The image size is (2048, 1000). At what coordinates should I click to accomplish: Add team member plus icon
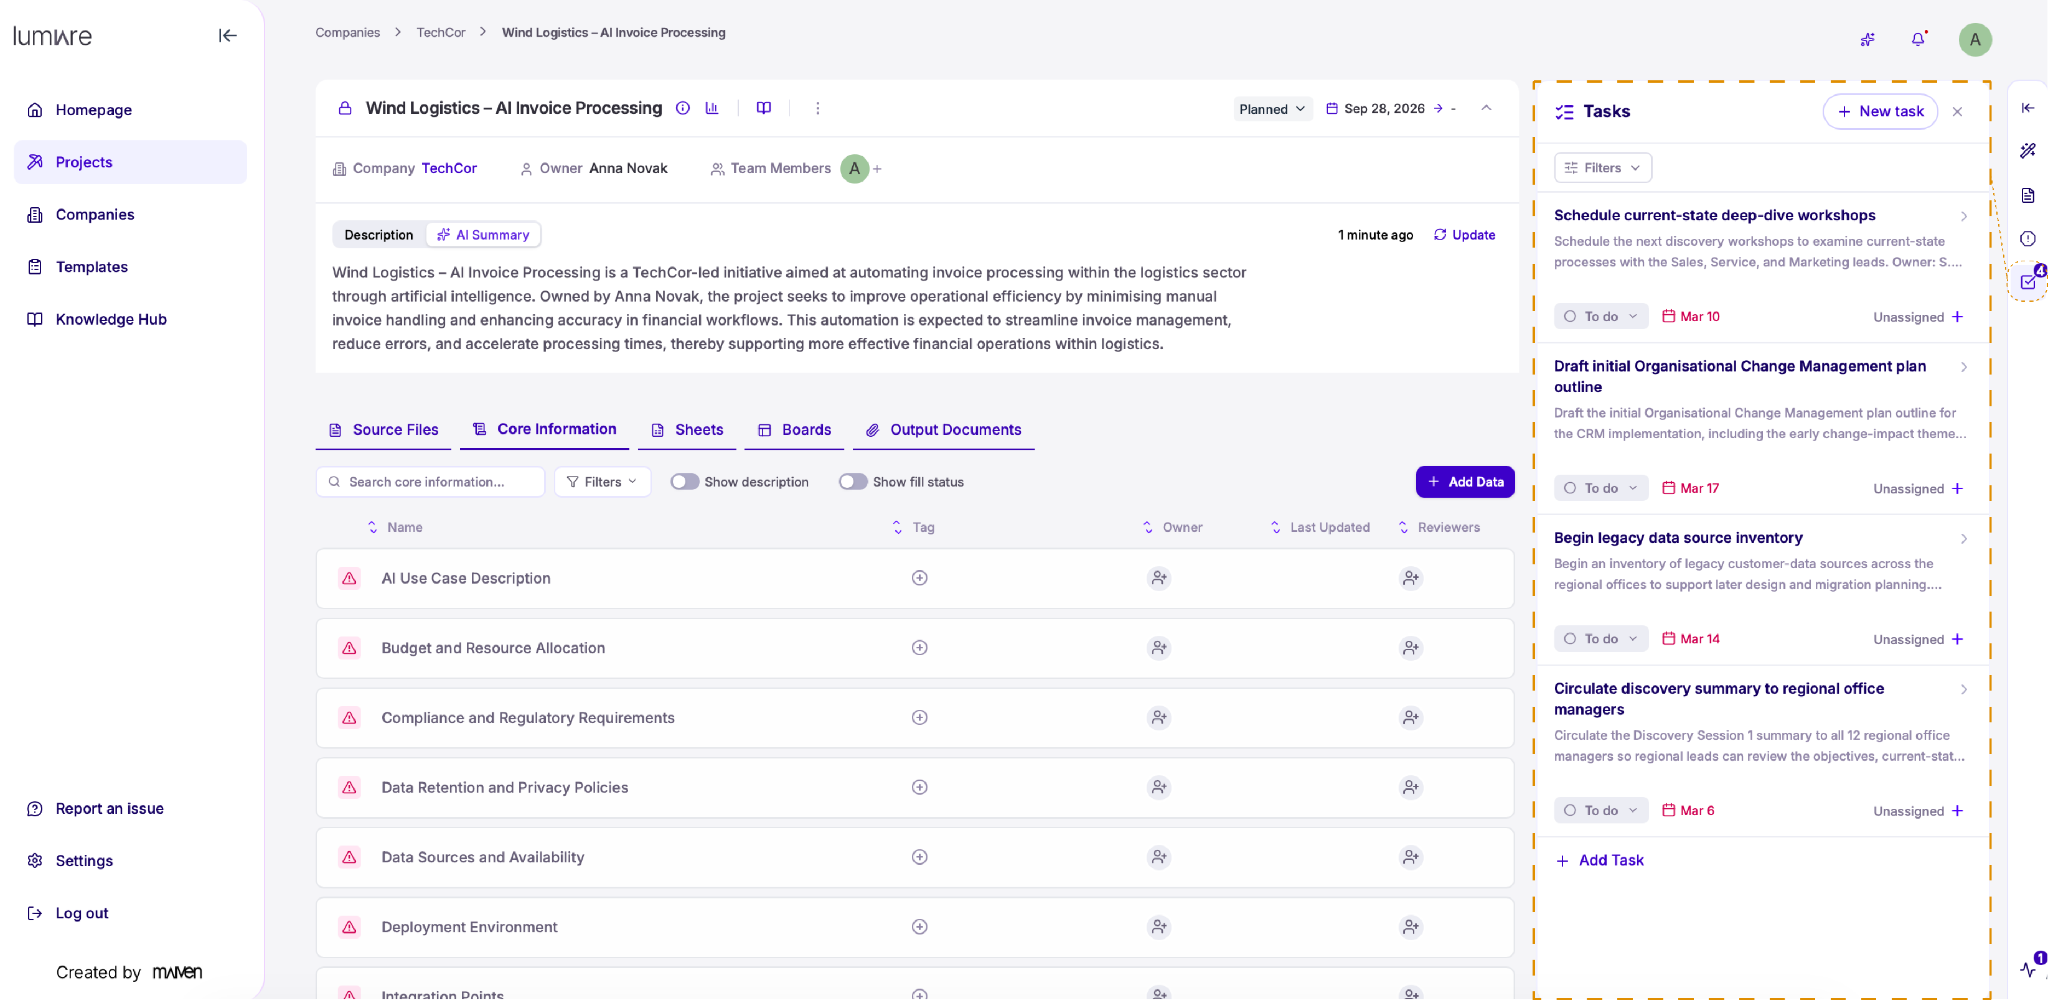[x=877, y=169]
